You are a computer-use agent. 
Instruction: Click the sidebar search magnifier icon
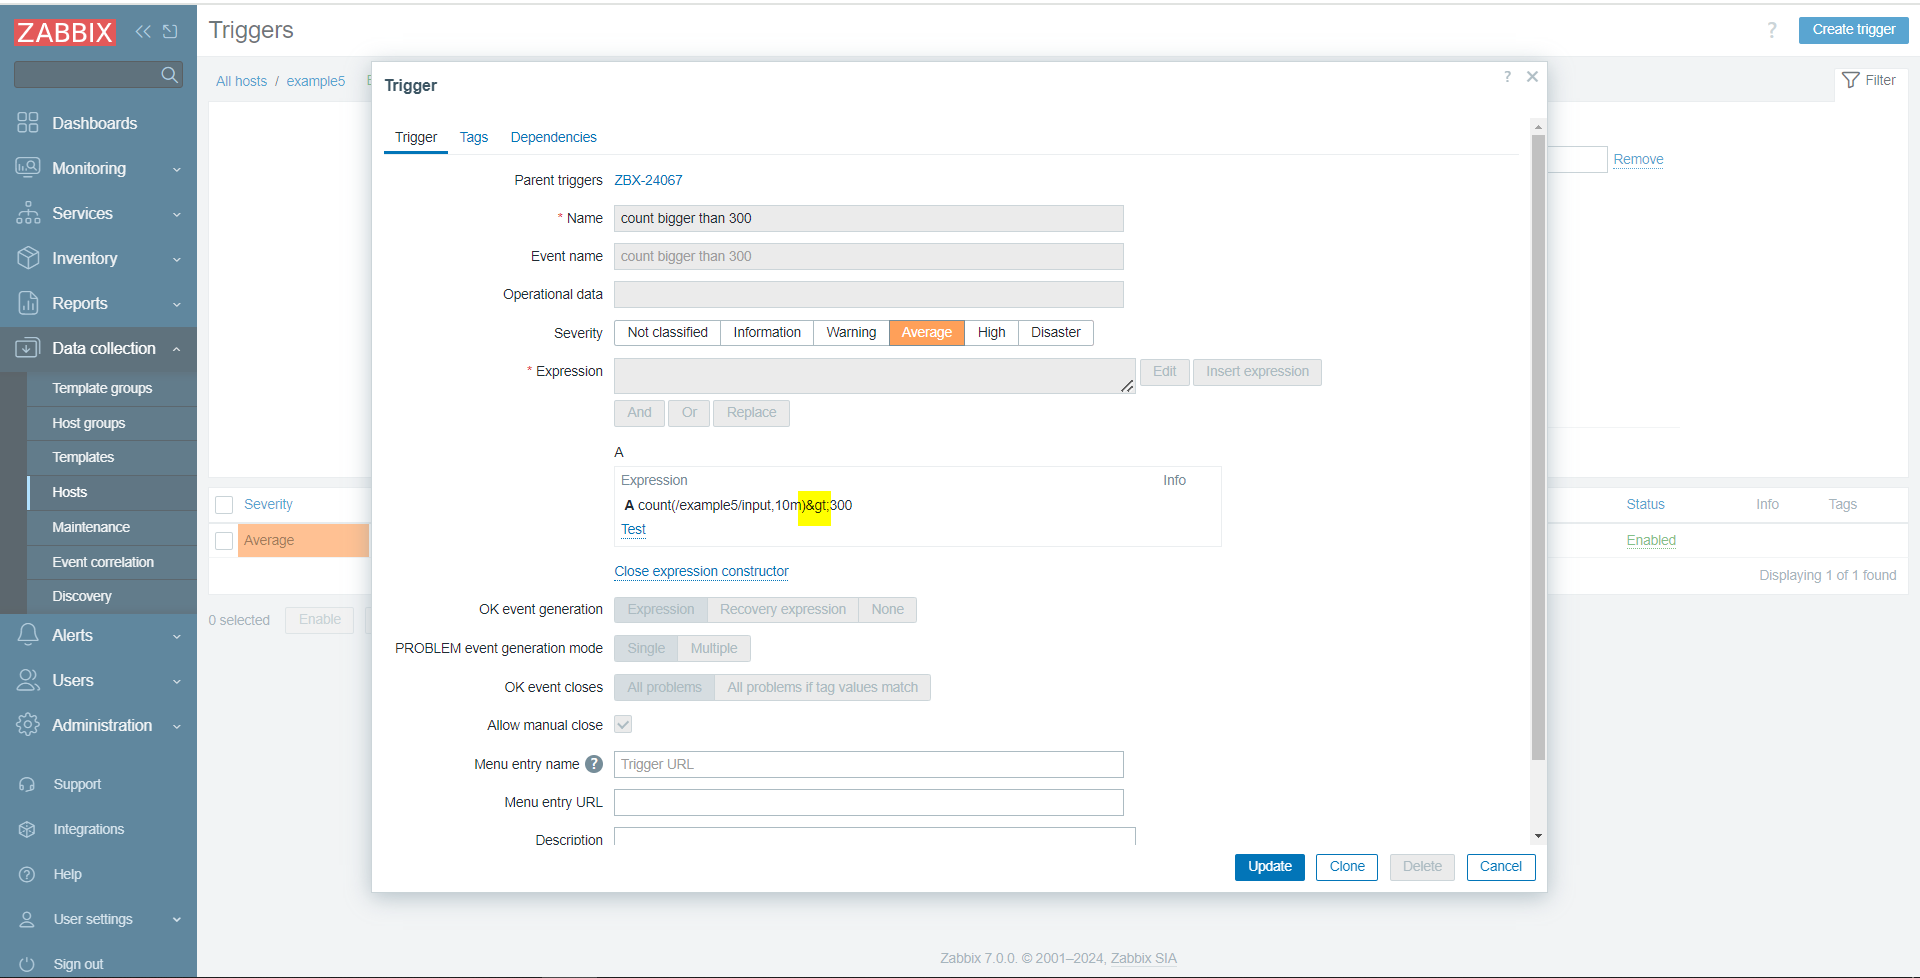coord(169,75)
